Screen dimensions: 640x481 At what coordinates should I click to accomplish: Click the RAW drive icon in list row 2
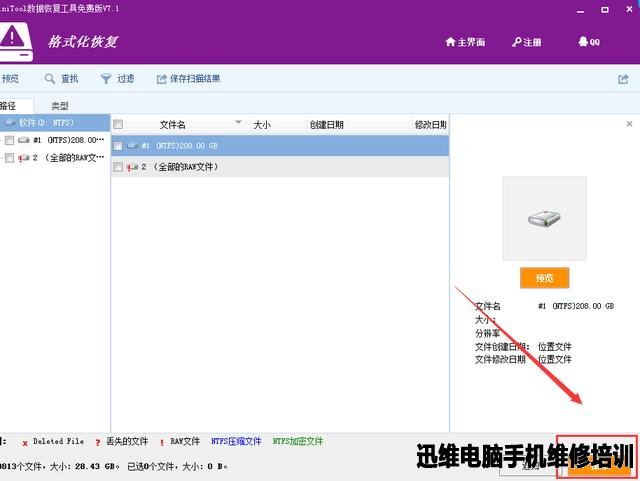(132, 167)
